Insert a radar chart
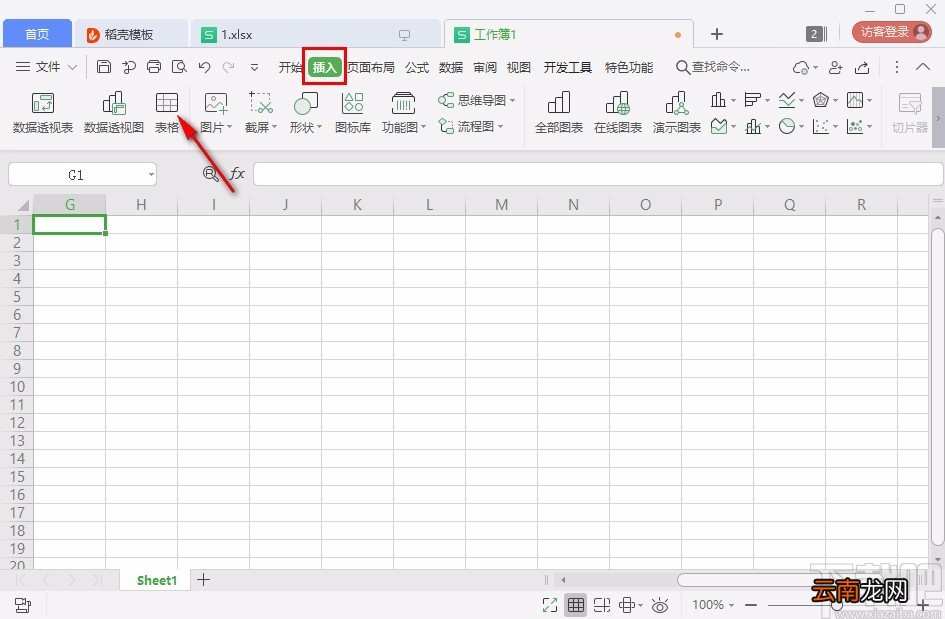This screenshot has height=619, width=945. 820,99
